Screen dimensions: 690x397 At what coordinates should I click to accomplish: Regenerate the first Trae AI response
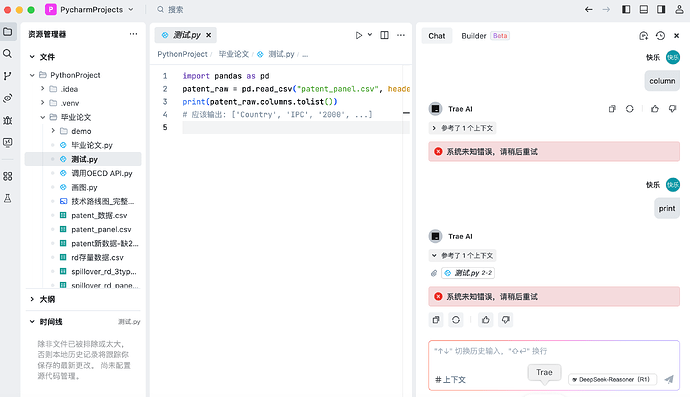pyautogui.click(x=630, y=109)
